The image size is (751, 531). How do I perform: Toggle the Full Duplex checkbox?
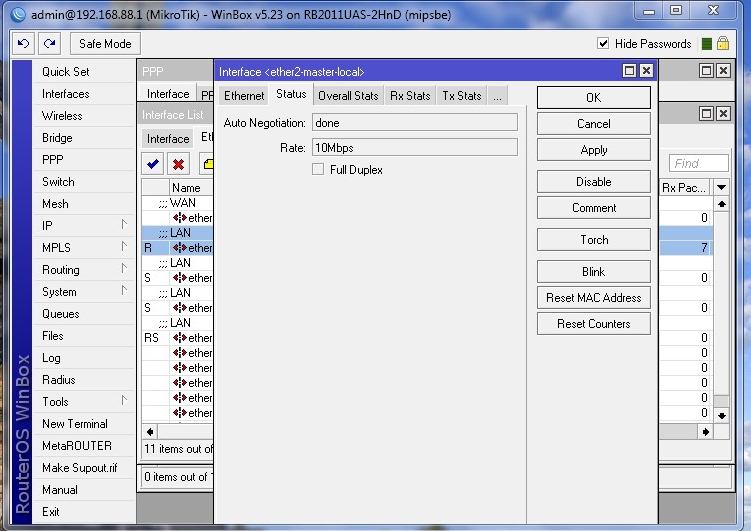tap(318, 169)
